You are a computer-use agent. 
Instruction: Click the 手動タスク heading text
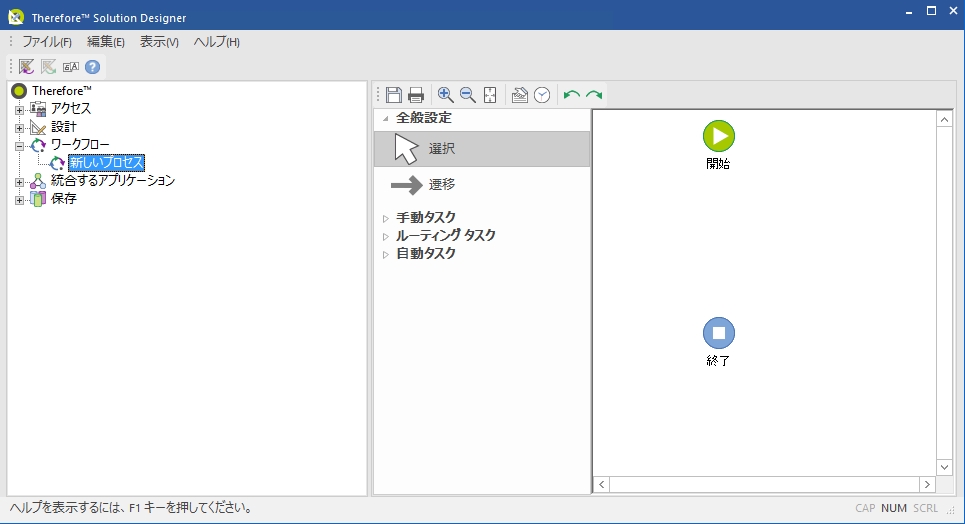point(426,217)
